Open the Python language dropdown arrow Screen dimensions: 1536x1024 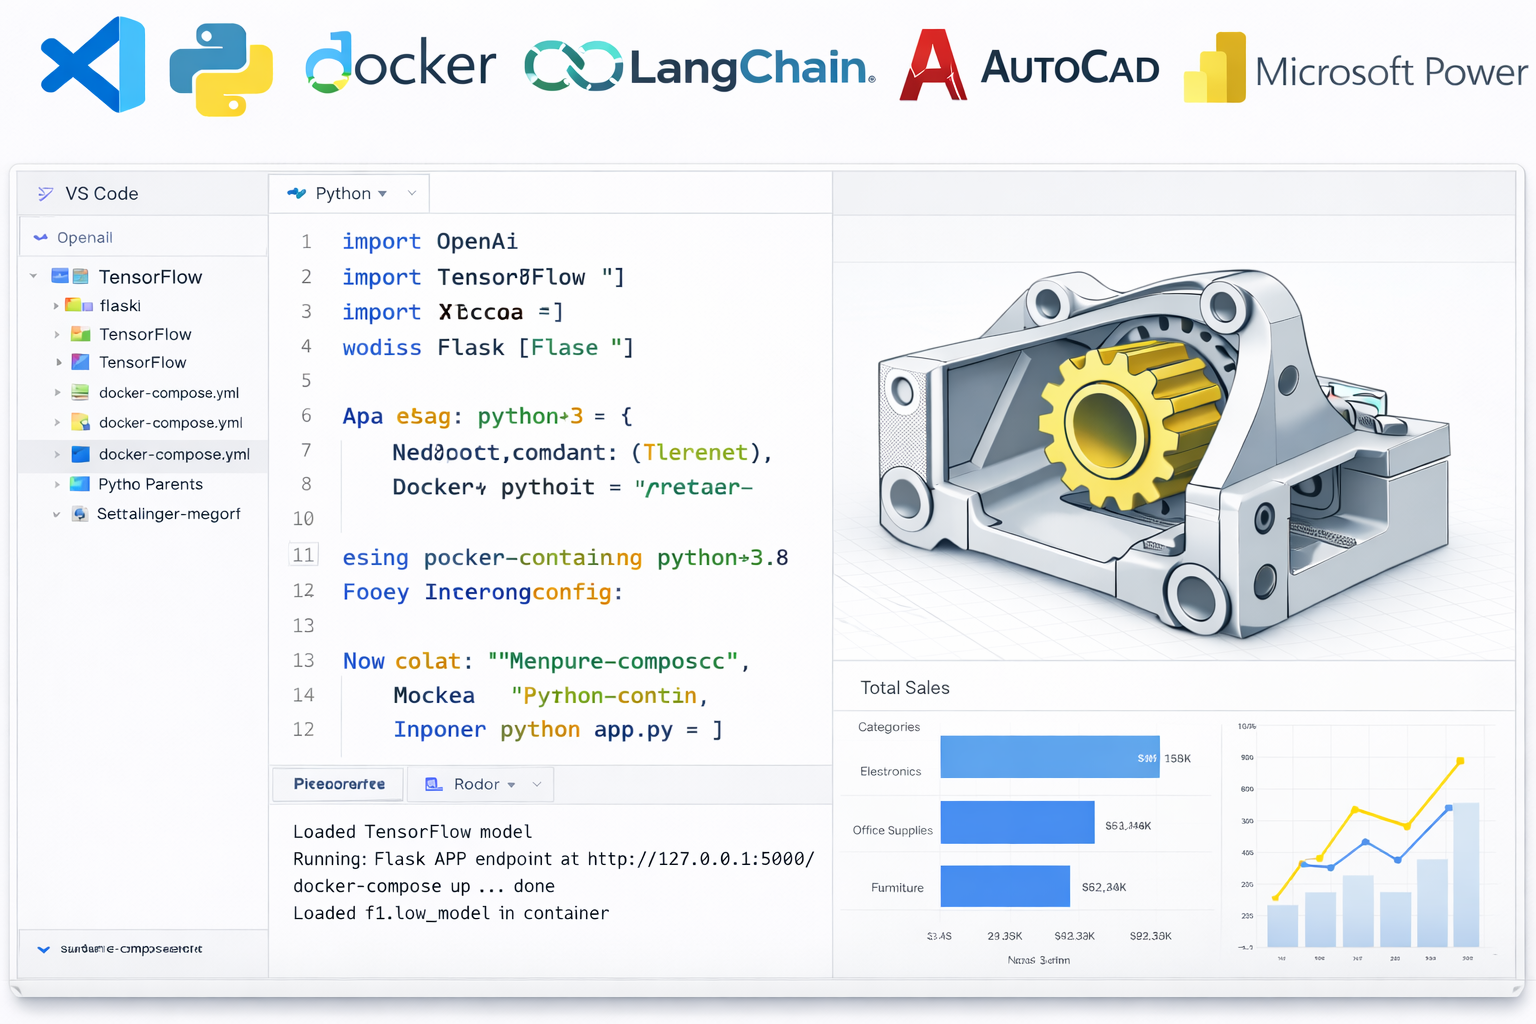coord(383,194)
